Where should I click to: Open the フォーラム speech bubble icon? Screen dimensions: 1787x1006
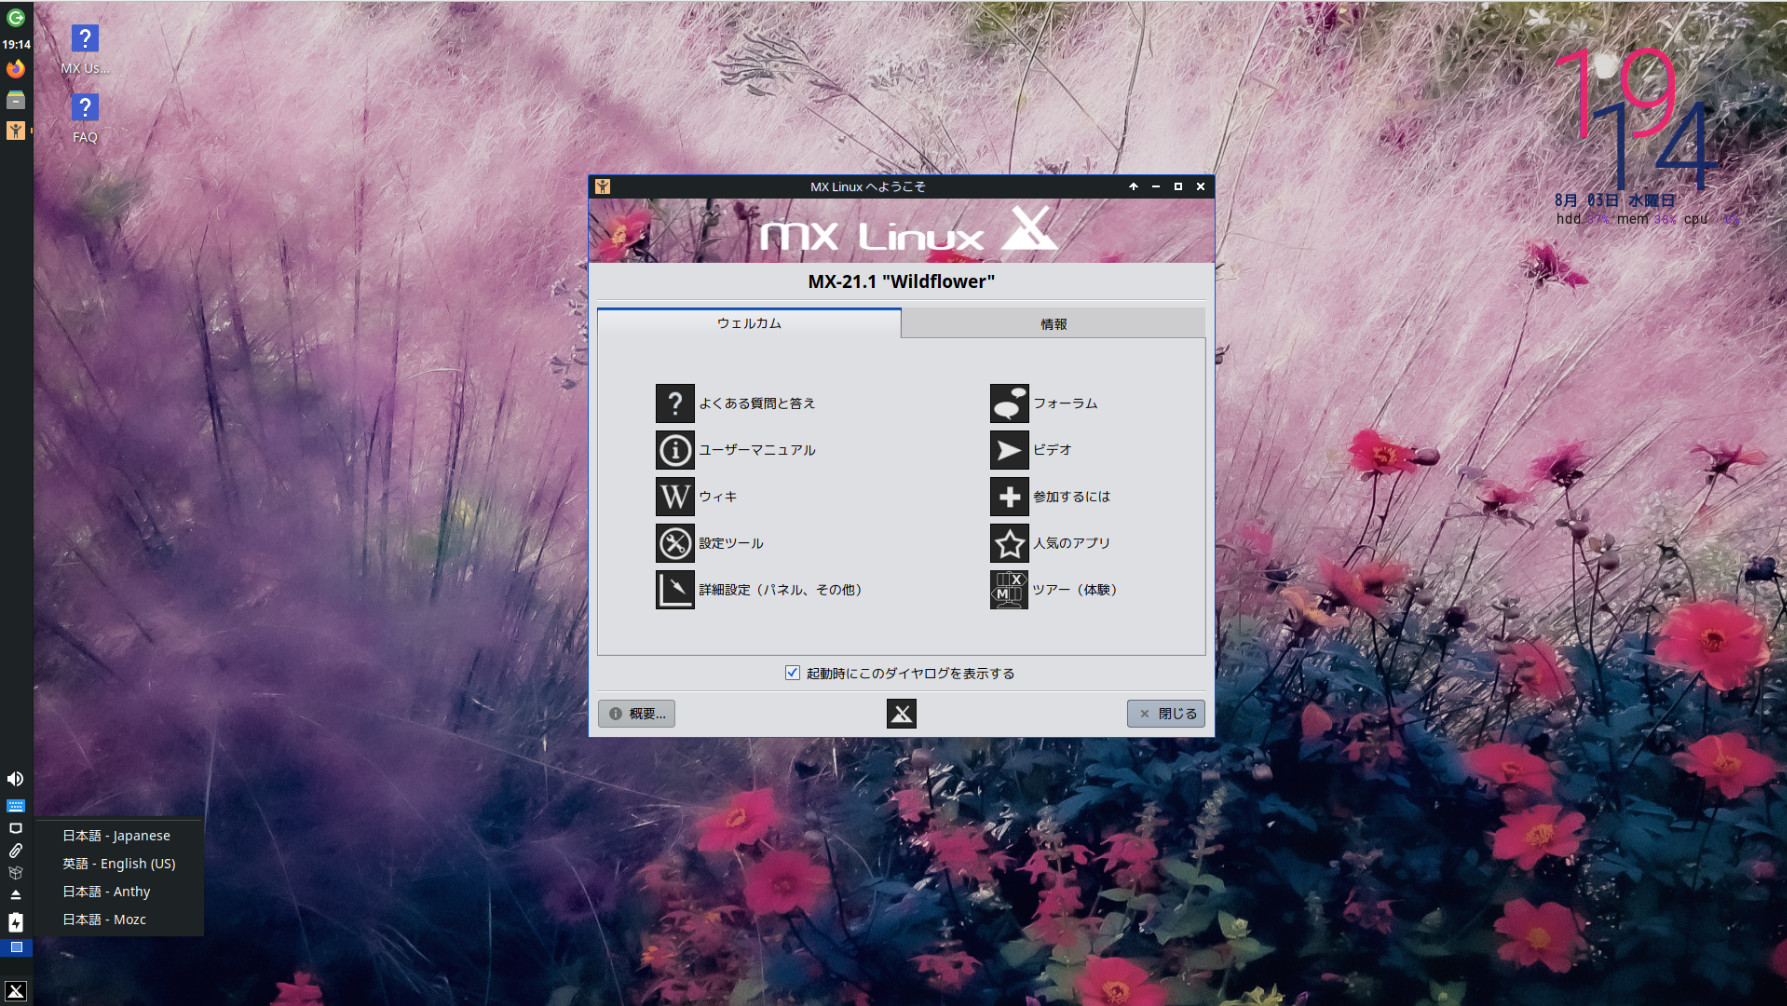(1009, 403)
